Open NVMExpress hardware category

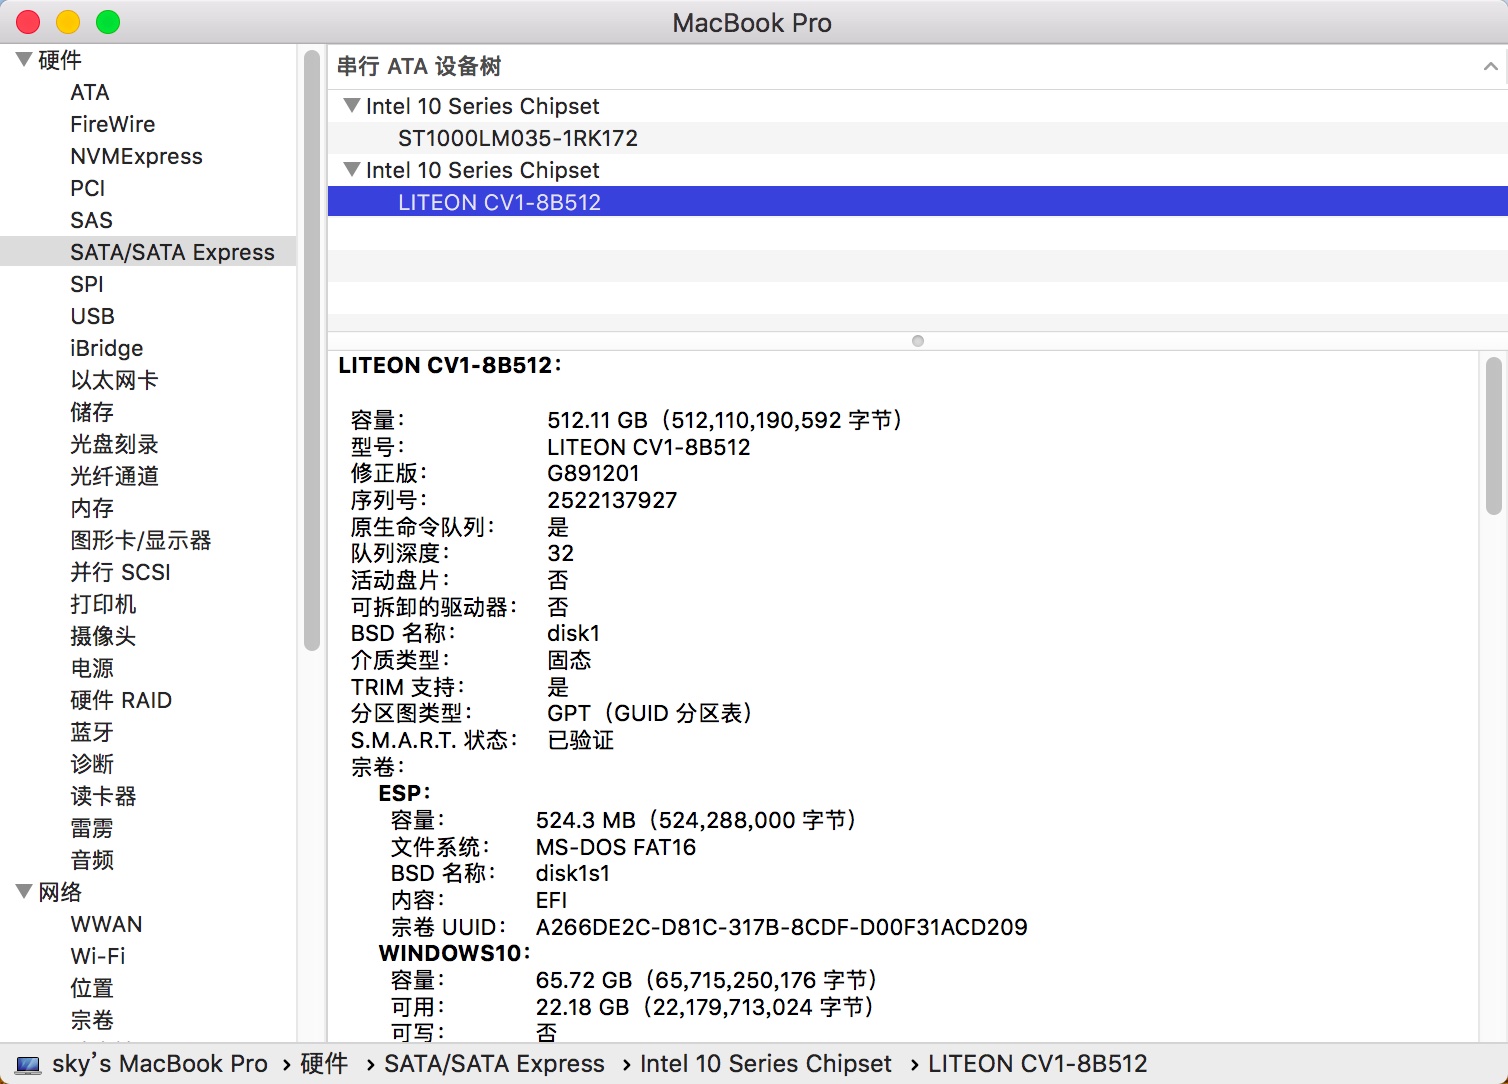(136, 156)
